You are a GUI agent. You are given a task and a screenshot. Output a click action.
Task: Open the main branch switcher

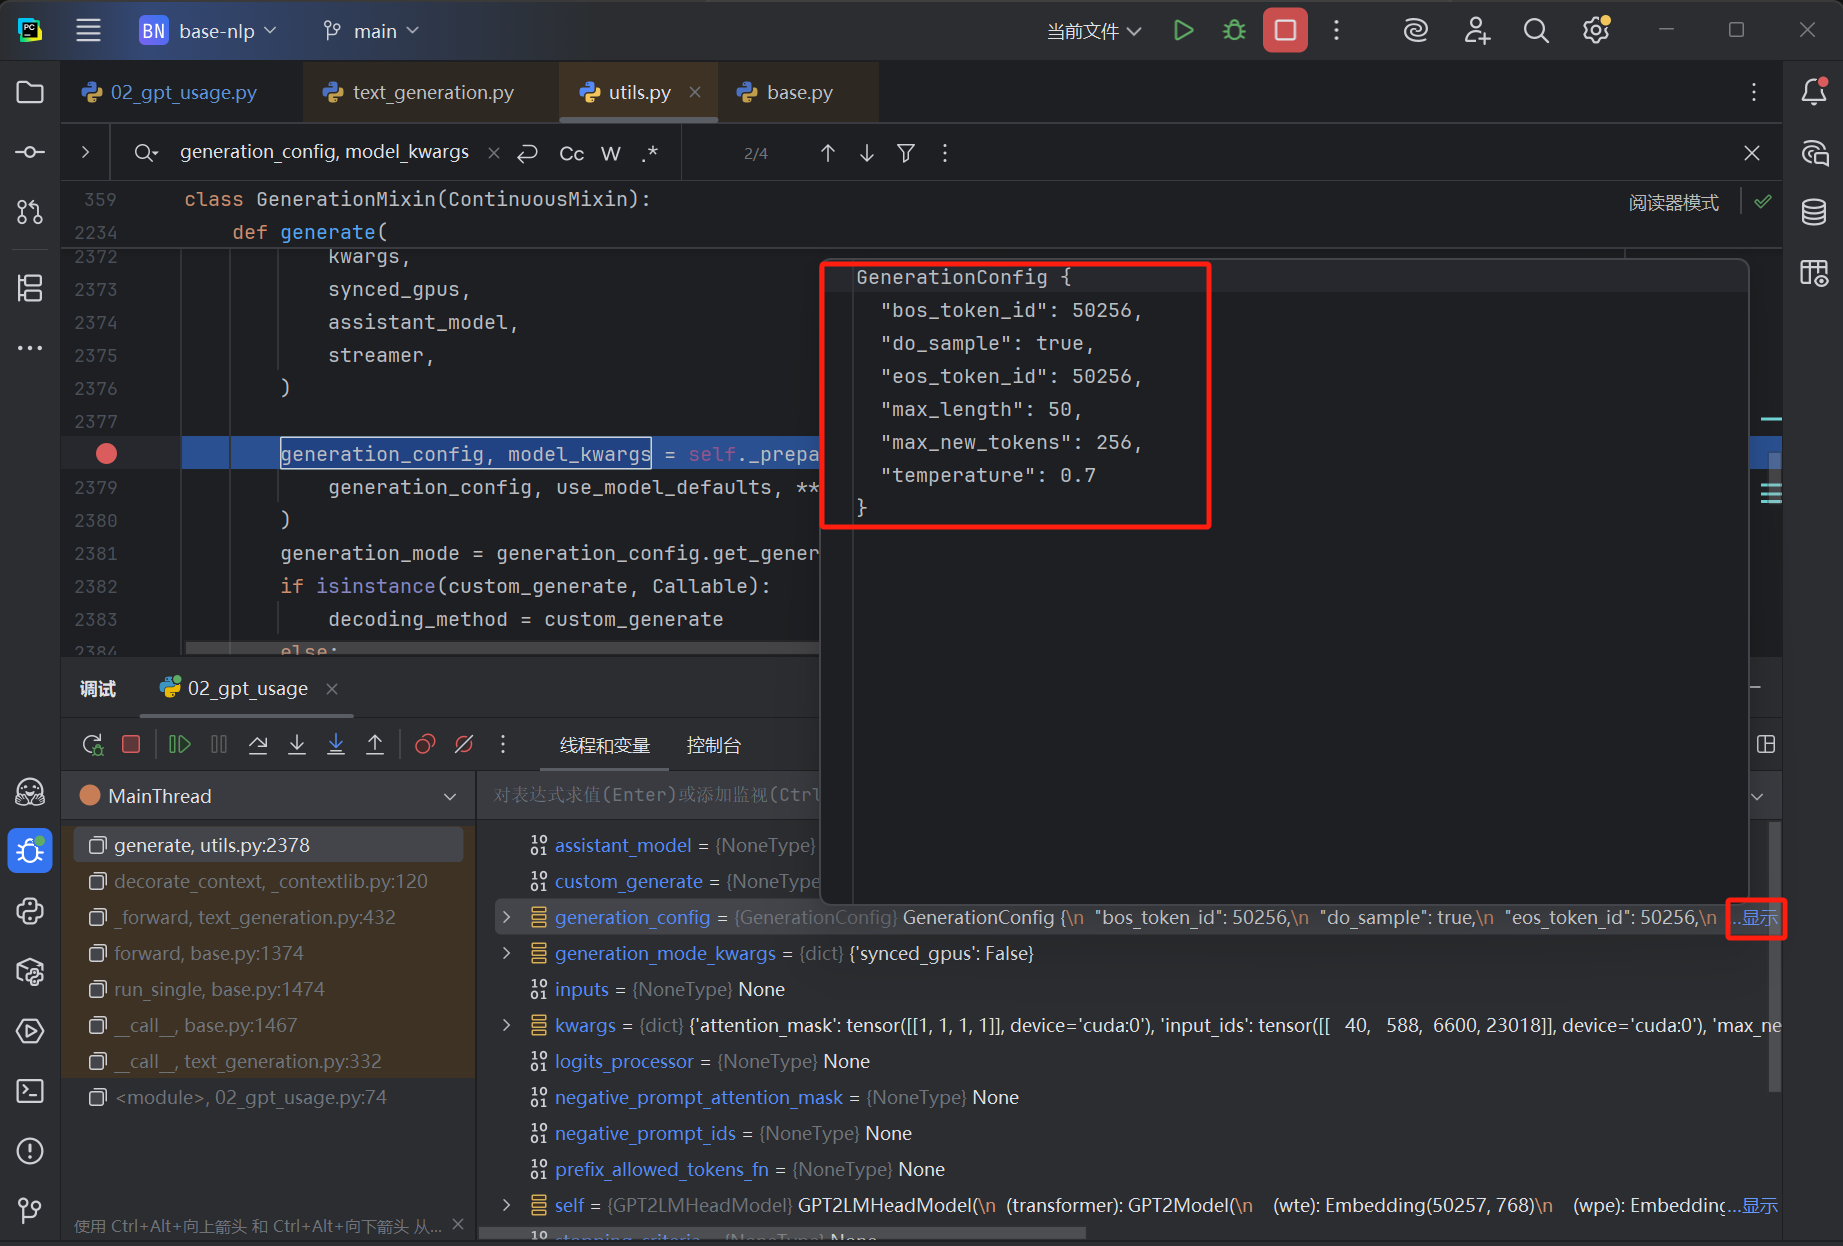pyautogui.click(x=370, y=30)
